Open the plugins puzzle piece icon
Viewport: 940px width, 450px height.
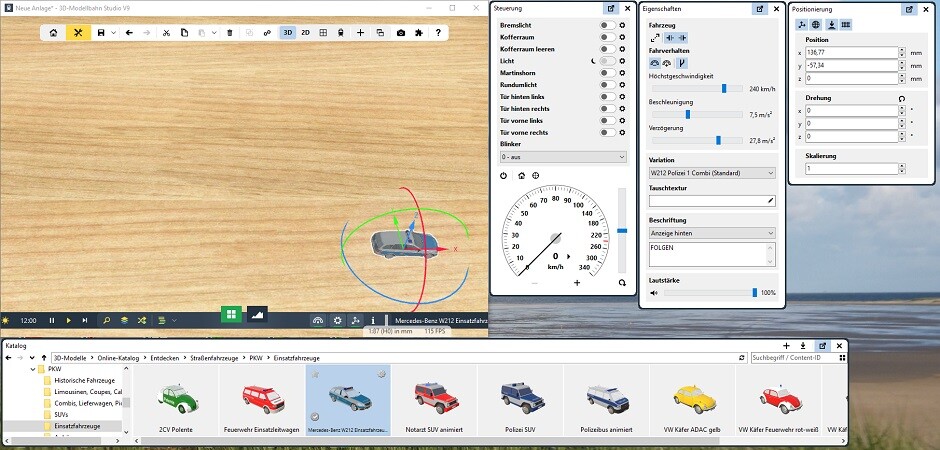(419, 33)
